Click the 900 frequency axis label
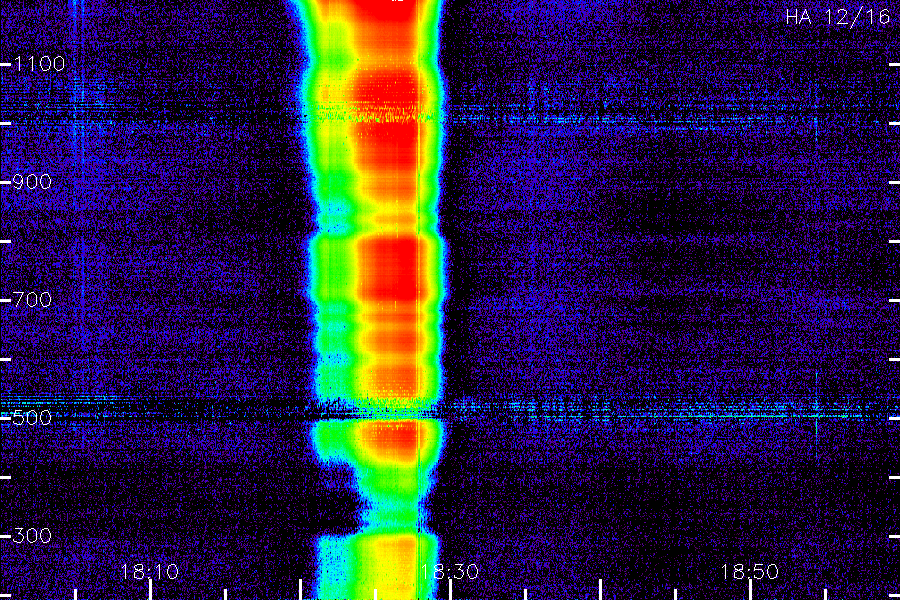 [32, 182]
